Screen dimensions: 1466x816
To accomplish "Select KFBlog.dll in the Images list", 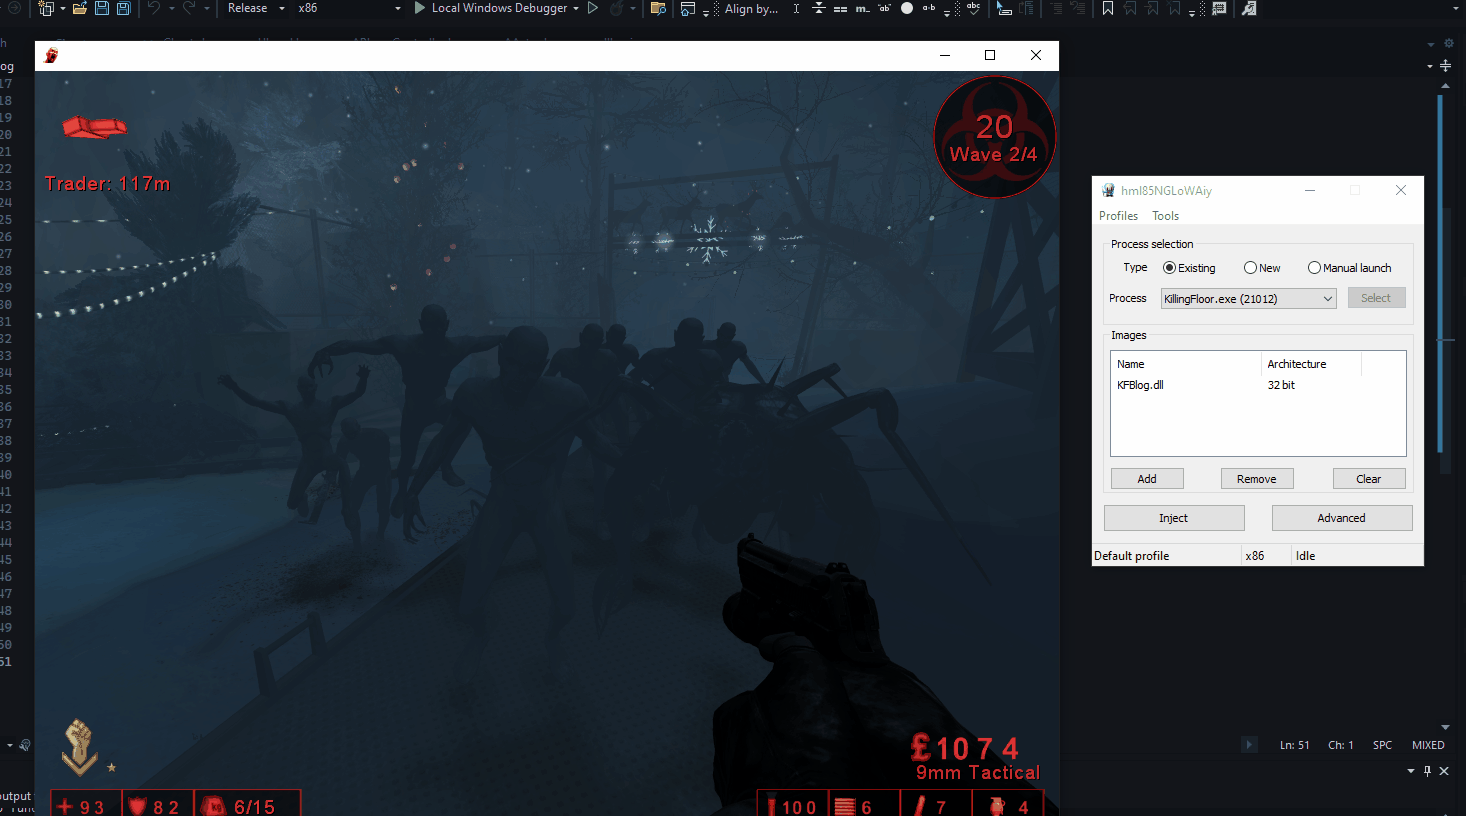I will [1140, 385].
